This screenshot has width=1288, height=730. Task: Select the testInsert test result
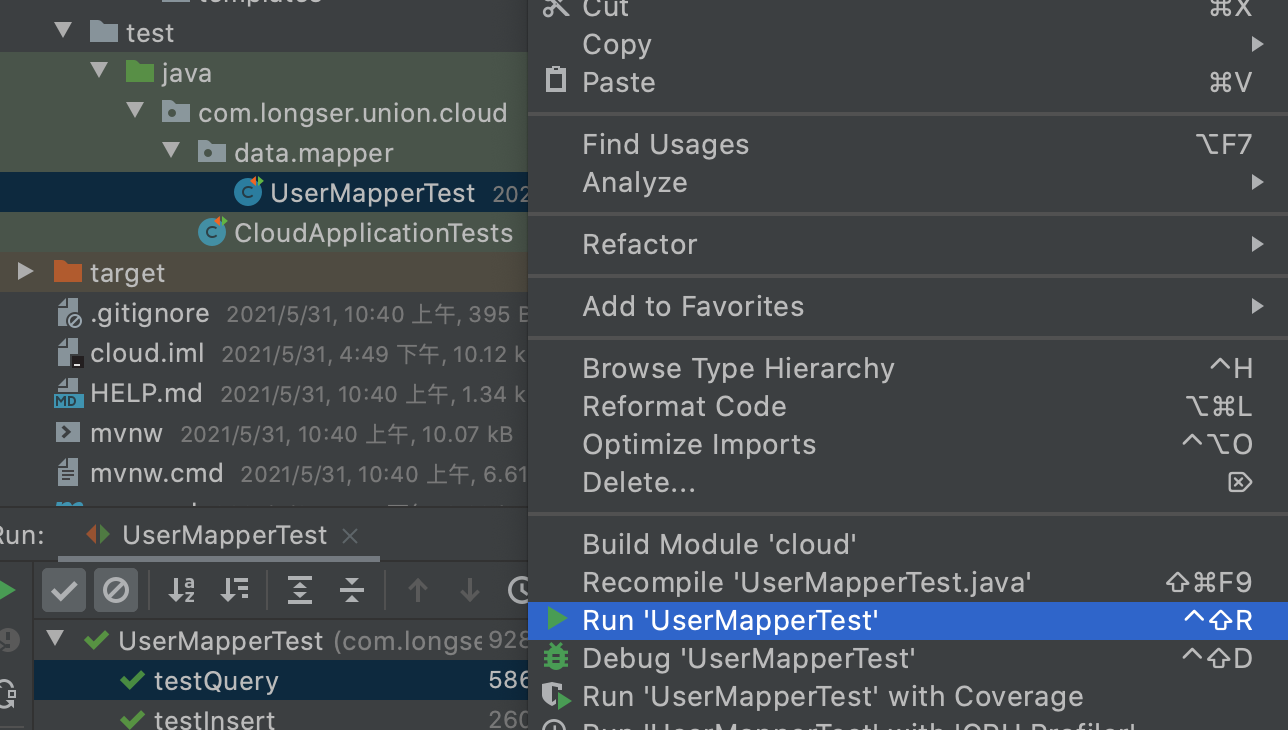click(x=214, y=719)
